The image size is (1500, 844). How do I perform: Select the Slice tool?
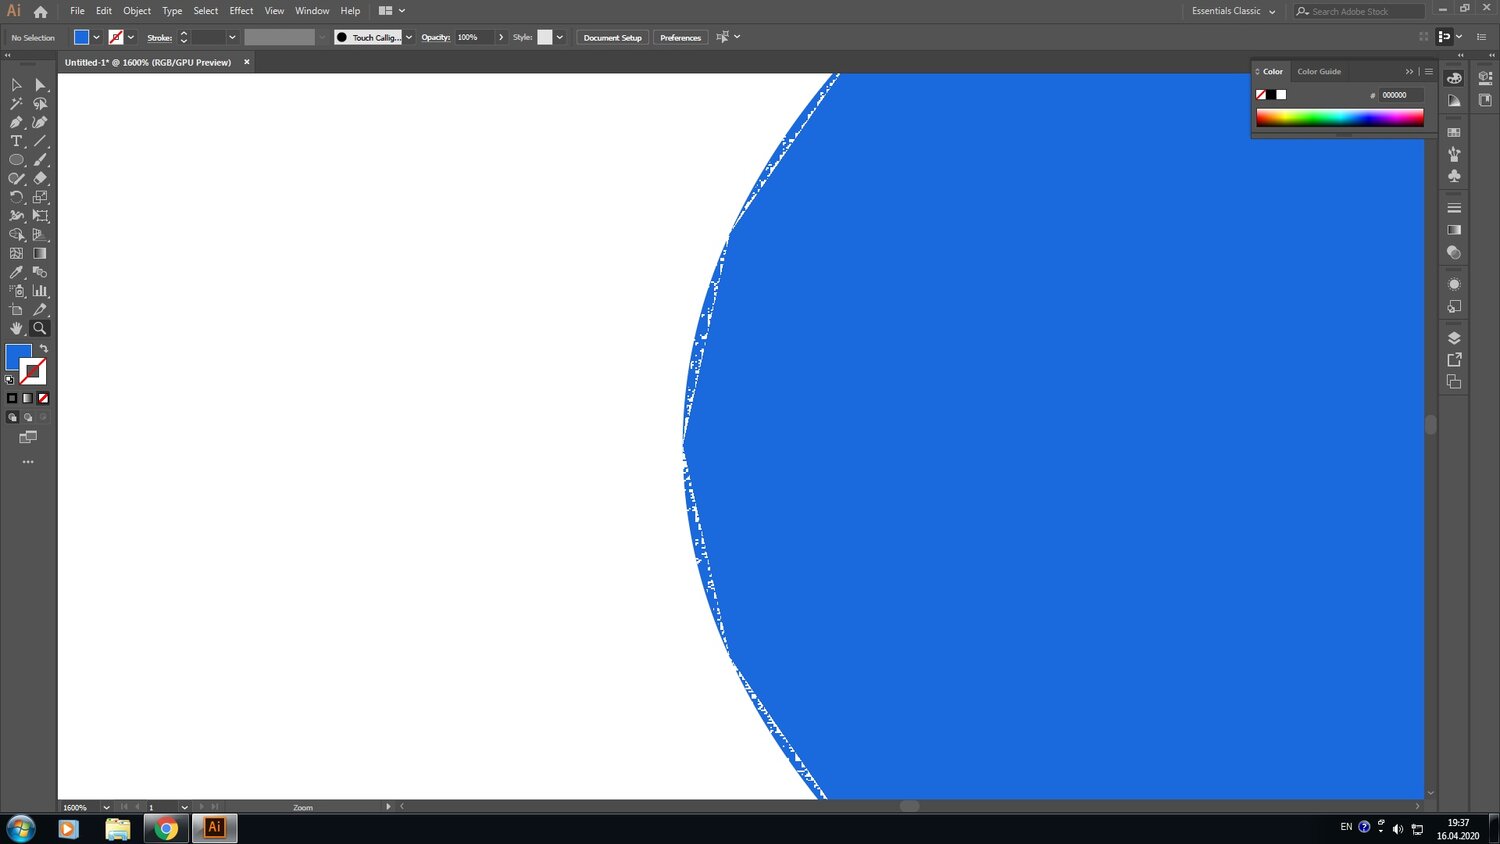pyautogui.click(x=40, y=310)
